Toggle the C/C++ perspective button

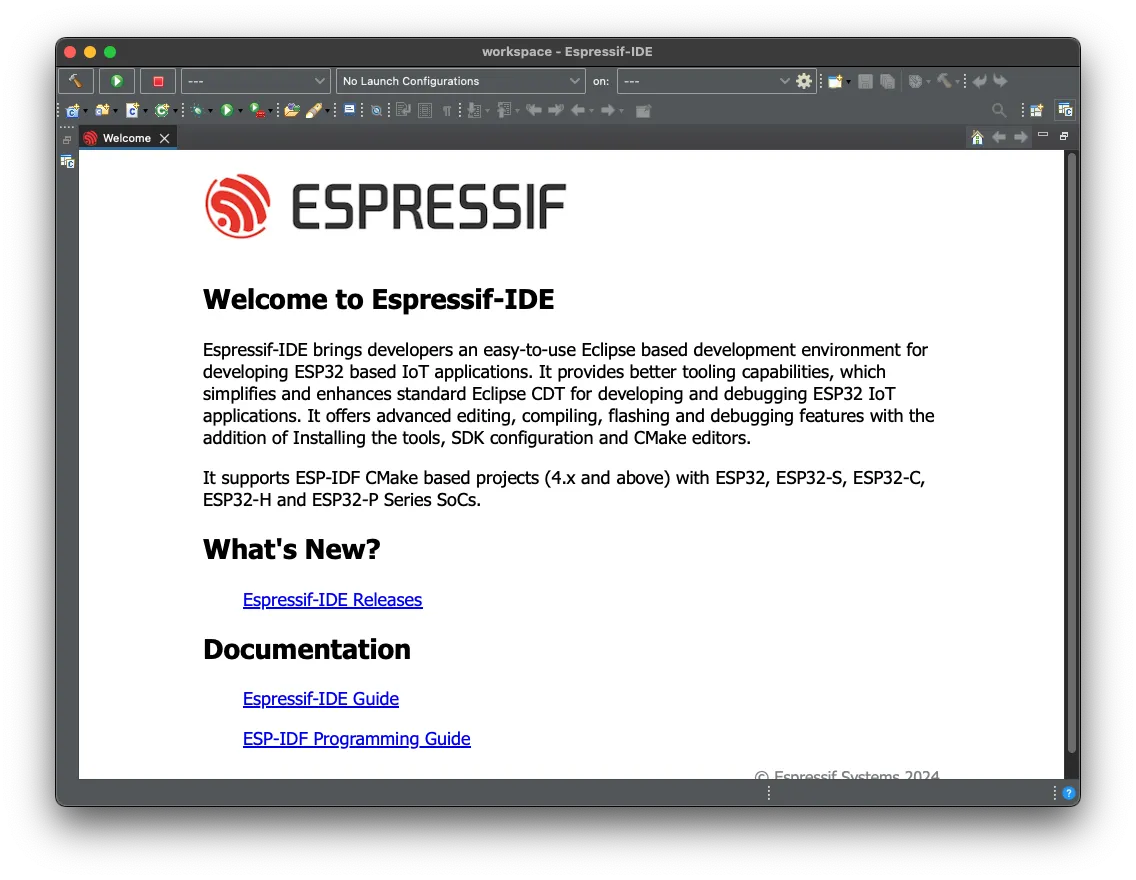point(1065,110)
